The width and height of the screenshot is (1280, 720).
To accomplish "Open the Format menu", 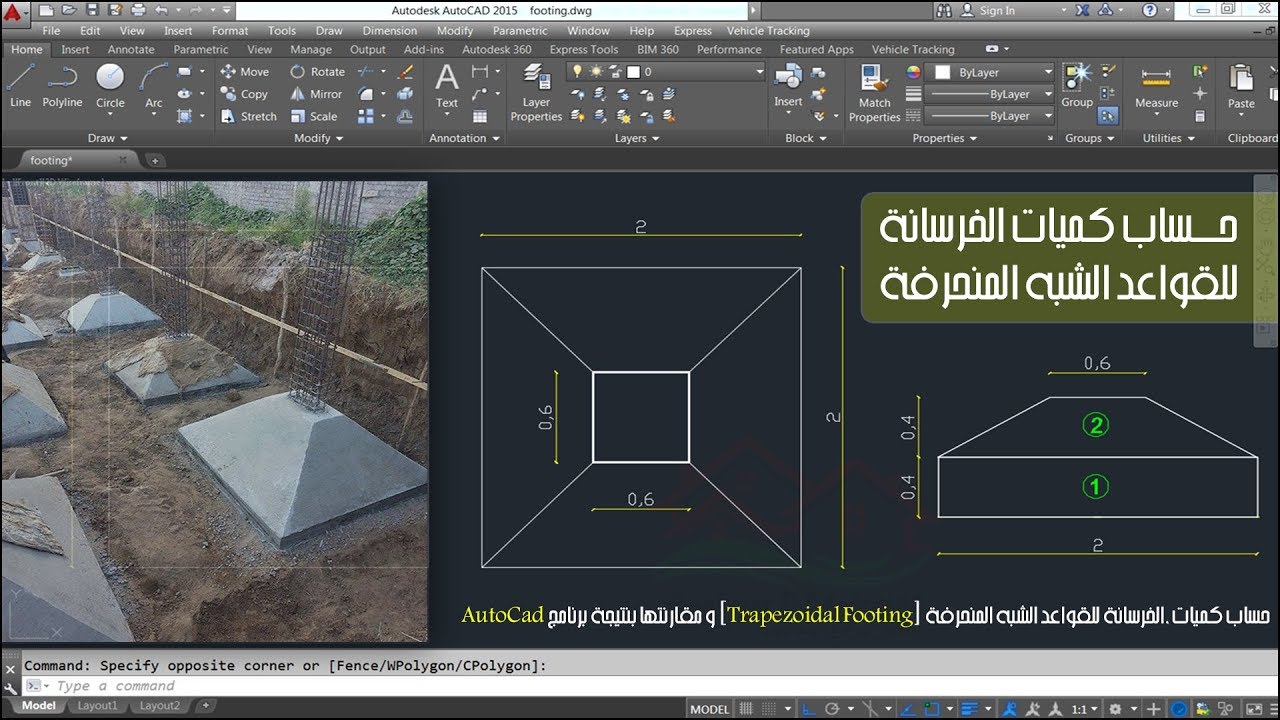I will pos(229,31).
